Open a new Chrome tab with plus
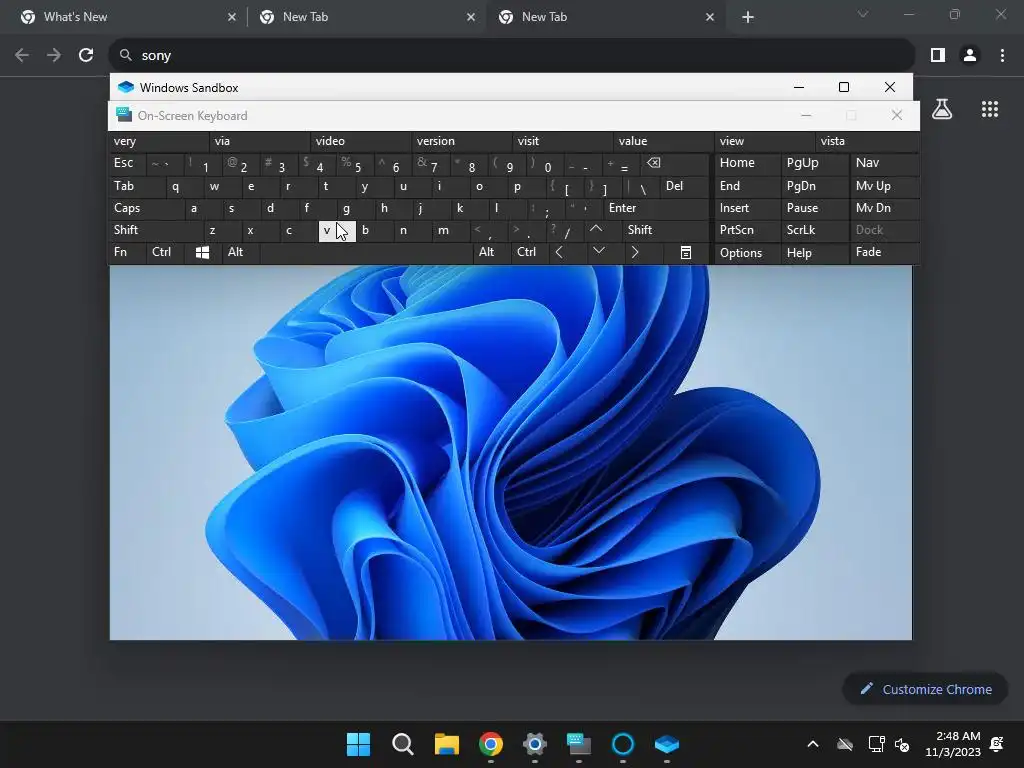The height and width of the screenshot is (768, 1024). click(748, 17)
